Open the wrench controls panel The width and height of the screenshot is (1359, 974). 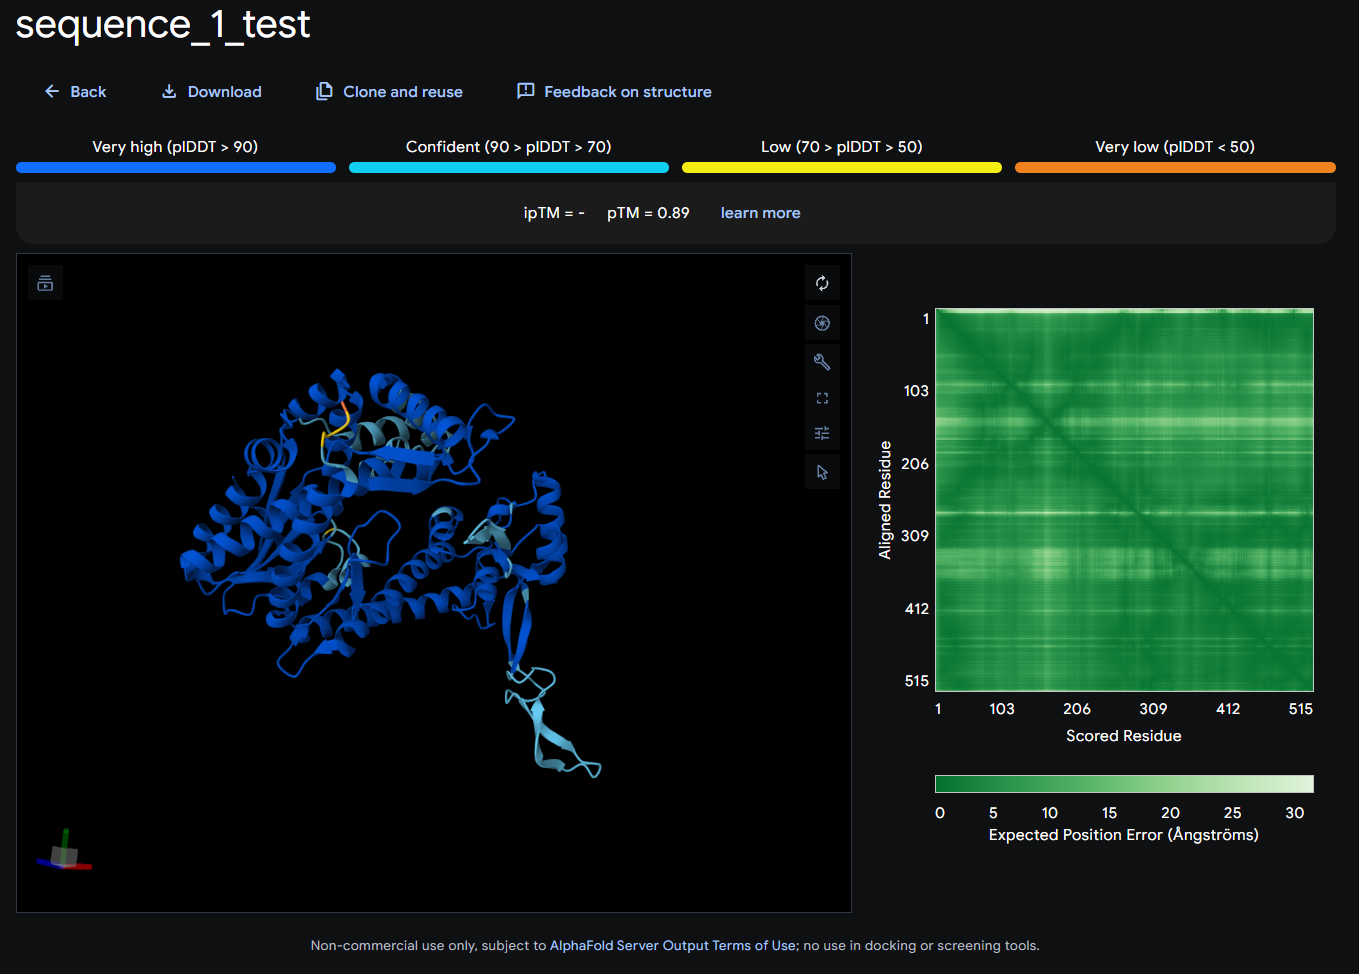822,362
